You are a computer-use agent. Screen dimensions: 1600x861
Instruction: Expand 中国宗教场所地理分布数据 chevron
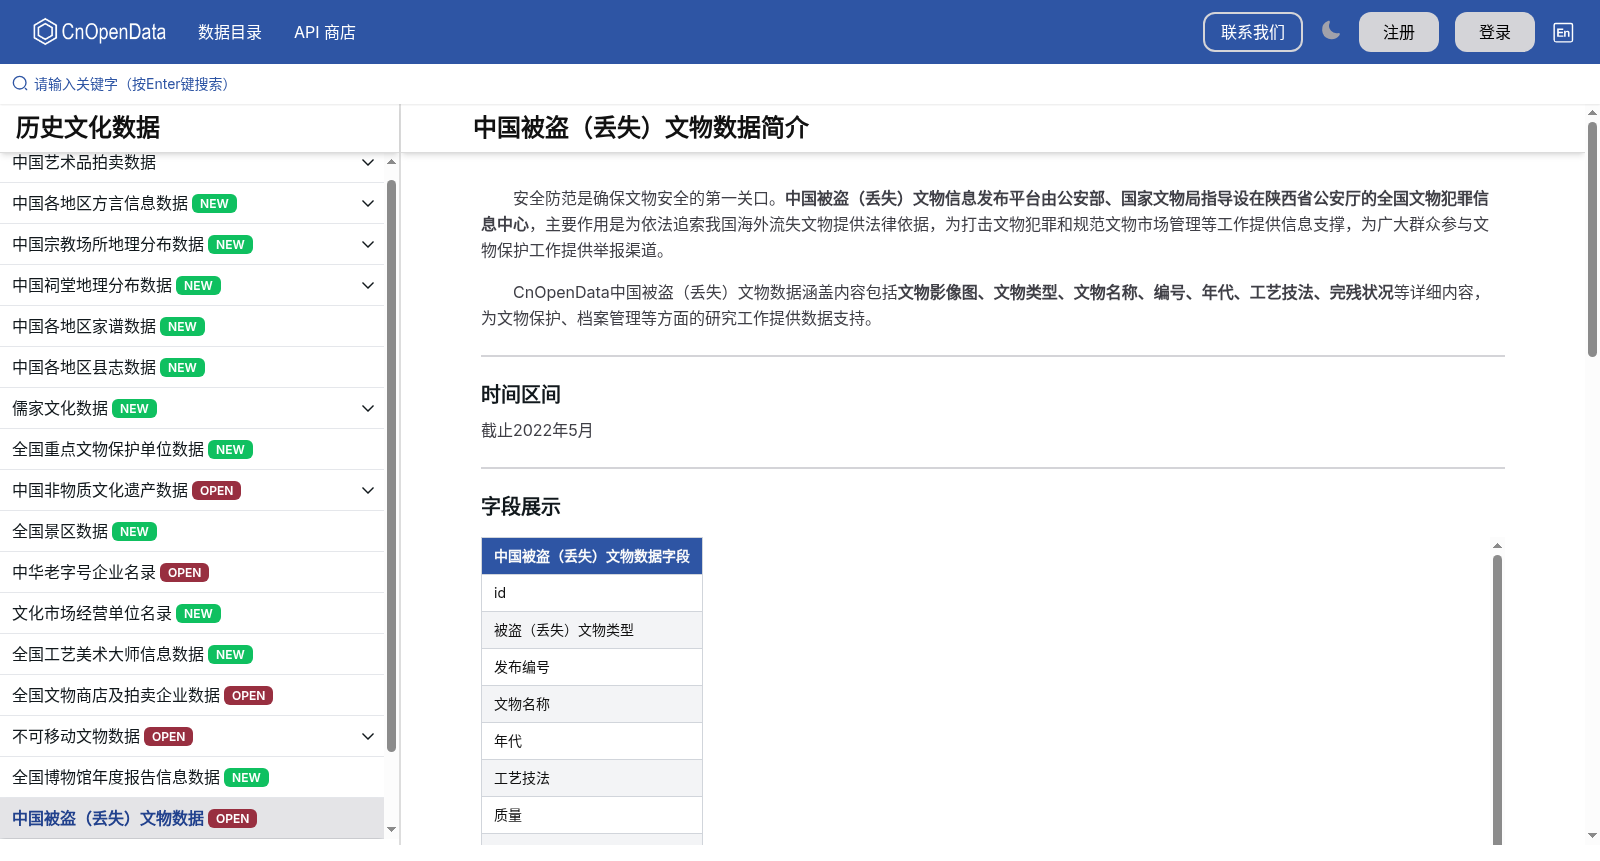368,244
